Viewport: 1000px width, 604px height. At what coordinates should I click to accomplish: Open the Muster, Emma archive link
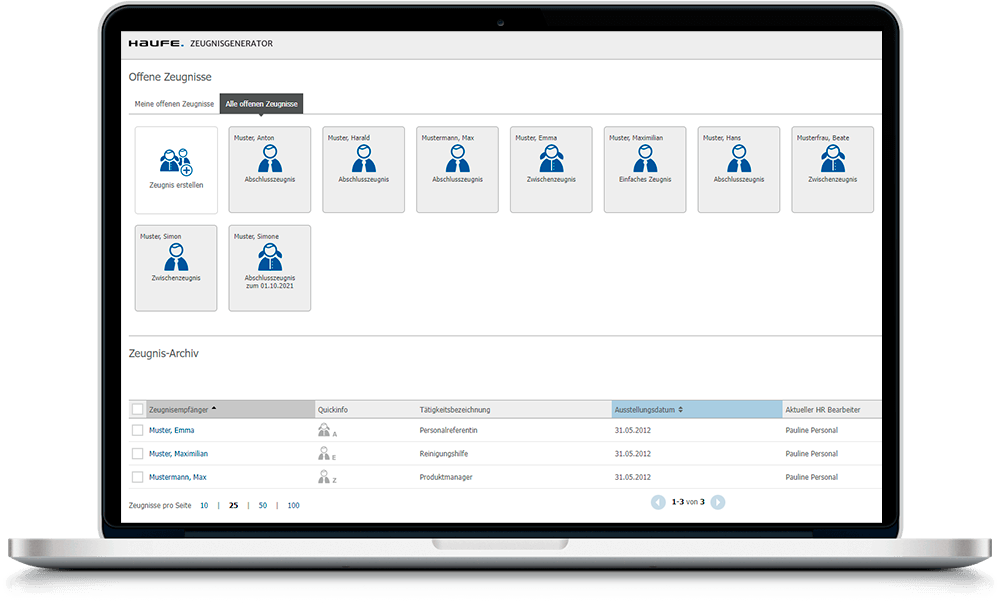(x=172, y=431)
